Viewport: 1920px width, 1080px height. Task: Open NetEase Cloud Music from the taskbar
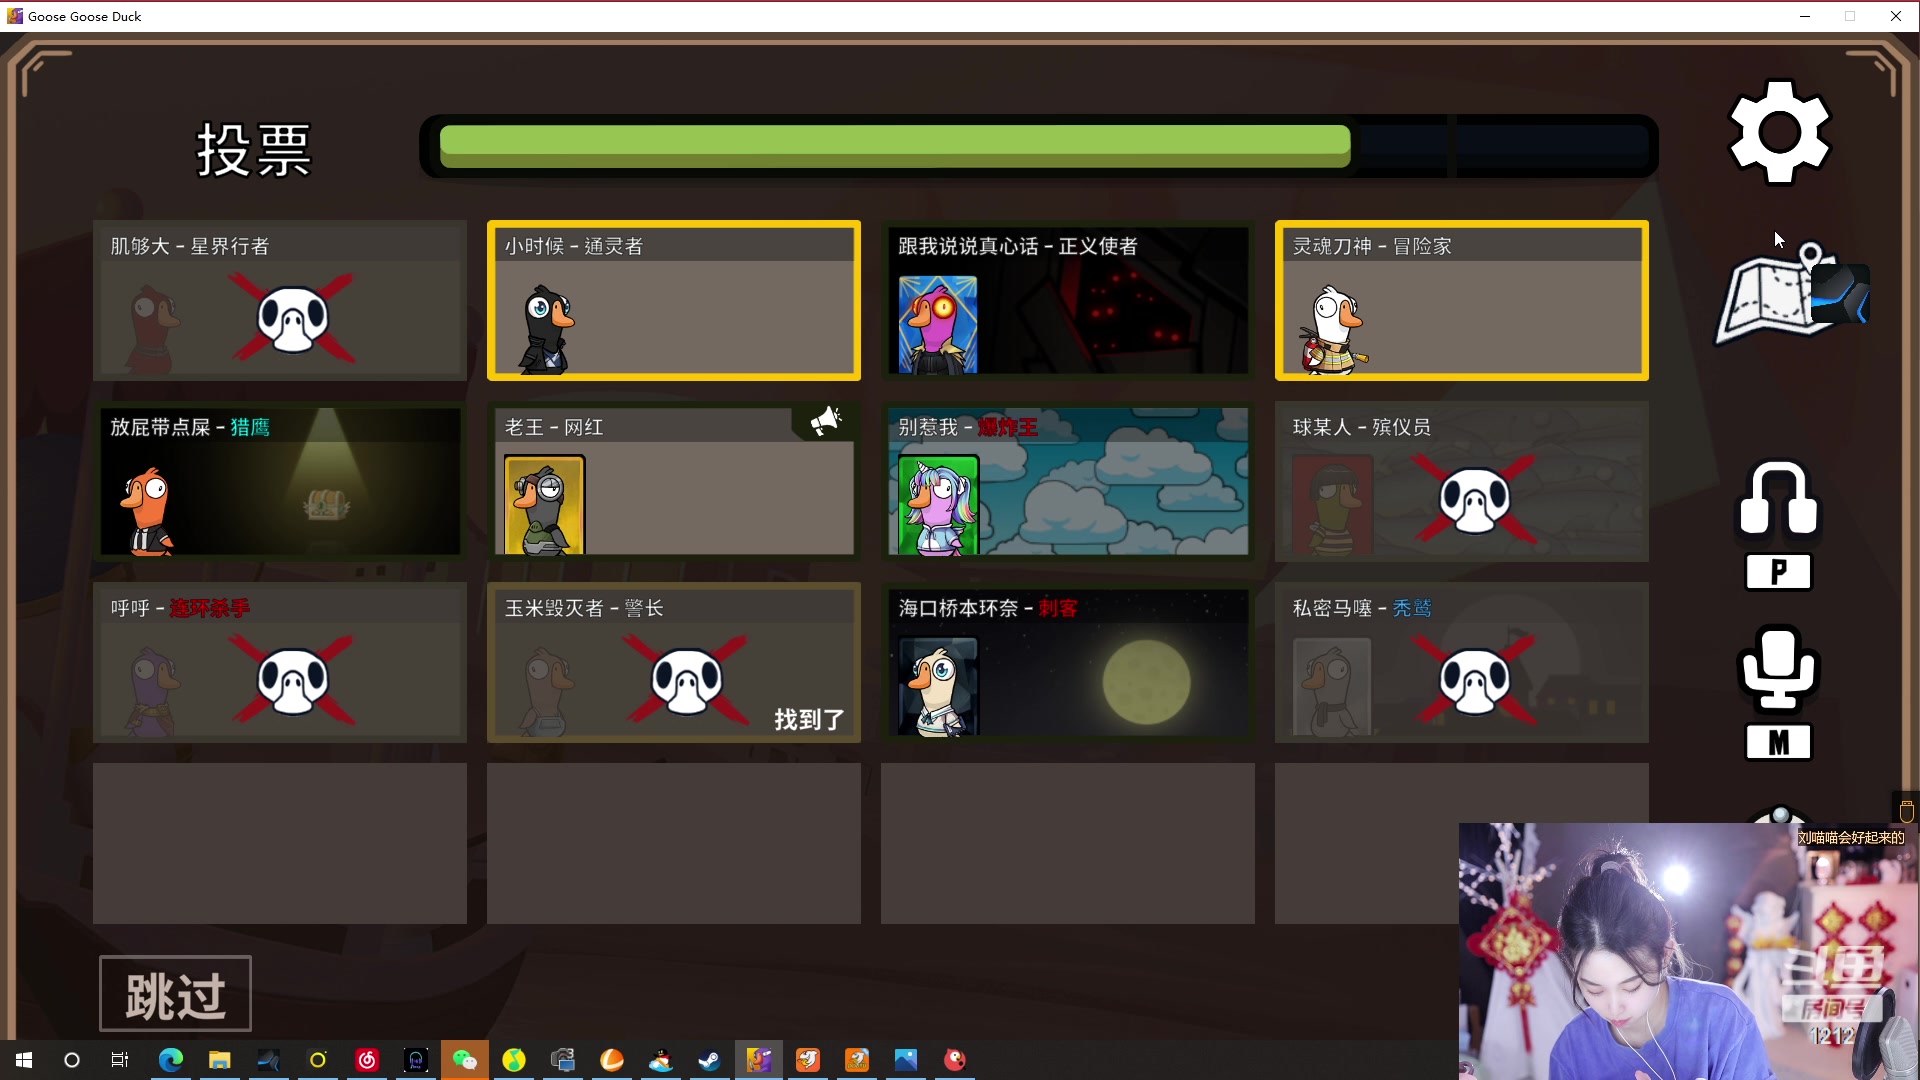pos(367,1060)
